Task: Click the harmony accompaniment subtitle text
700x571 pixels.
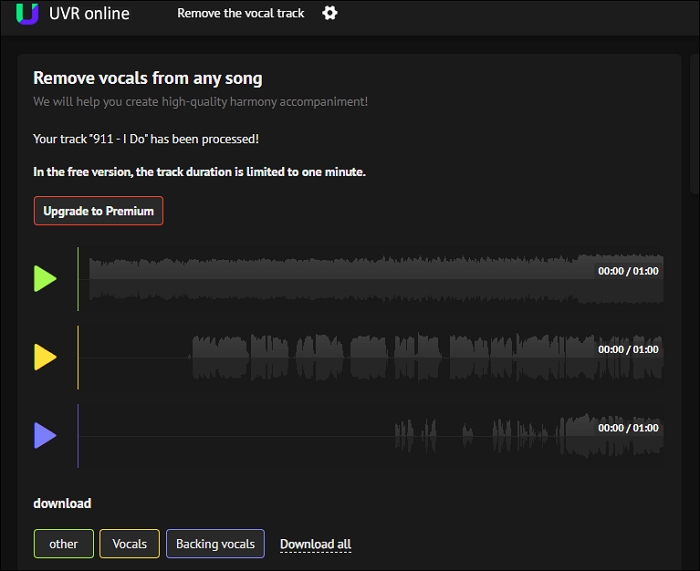Action: [x=200, y=102]
